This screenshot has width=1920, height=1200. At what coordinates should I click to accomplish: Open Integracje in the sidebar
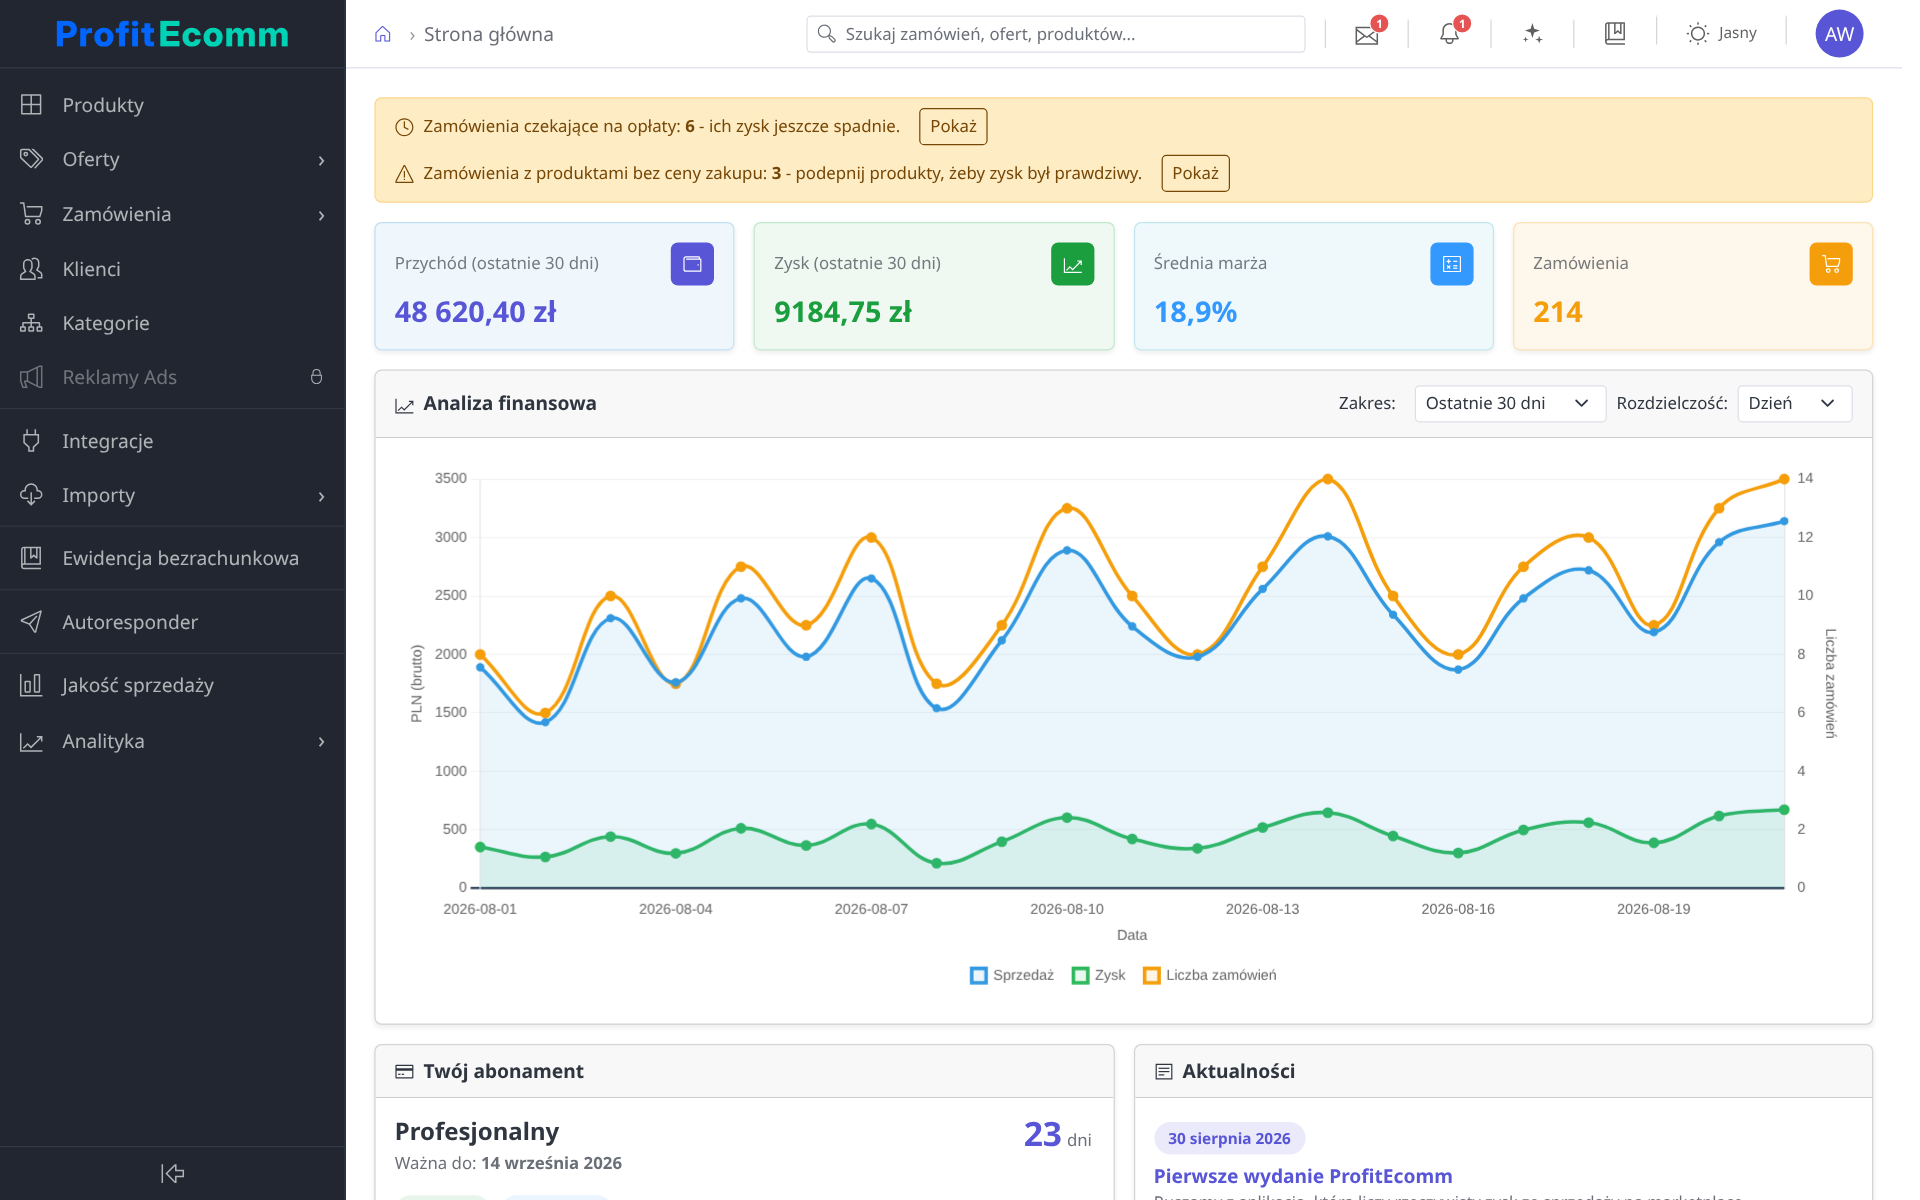pos(172,441)
